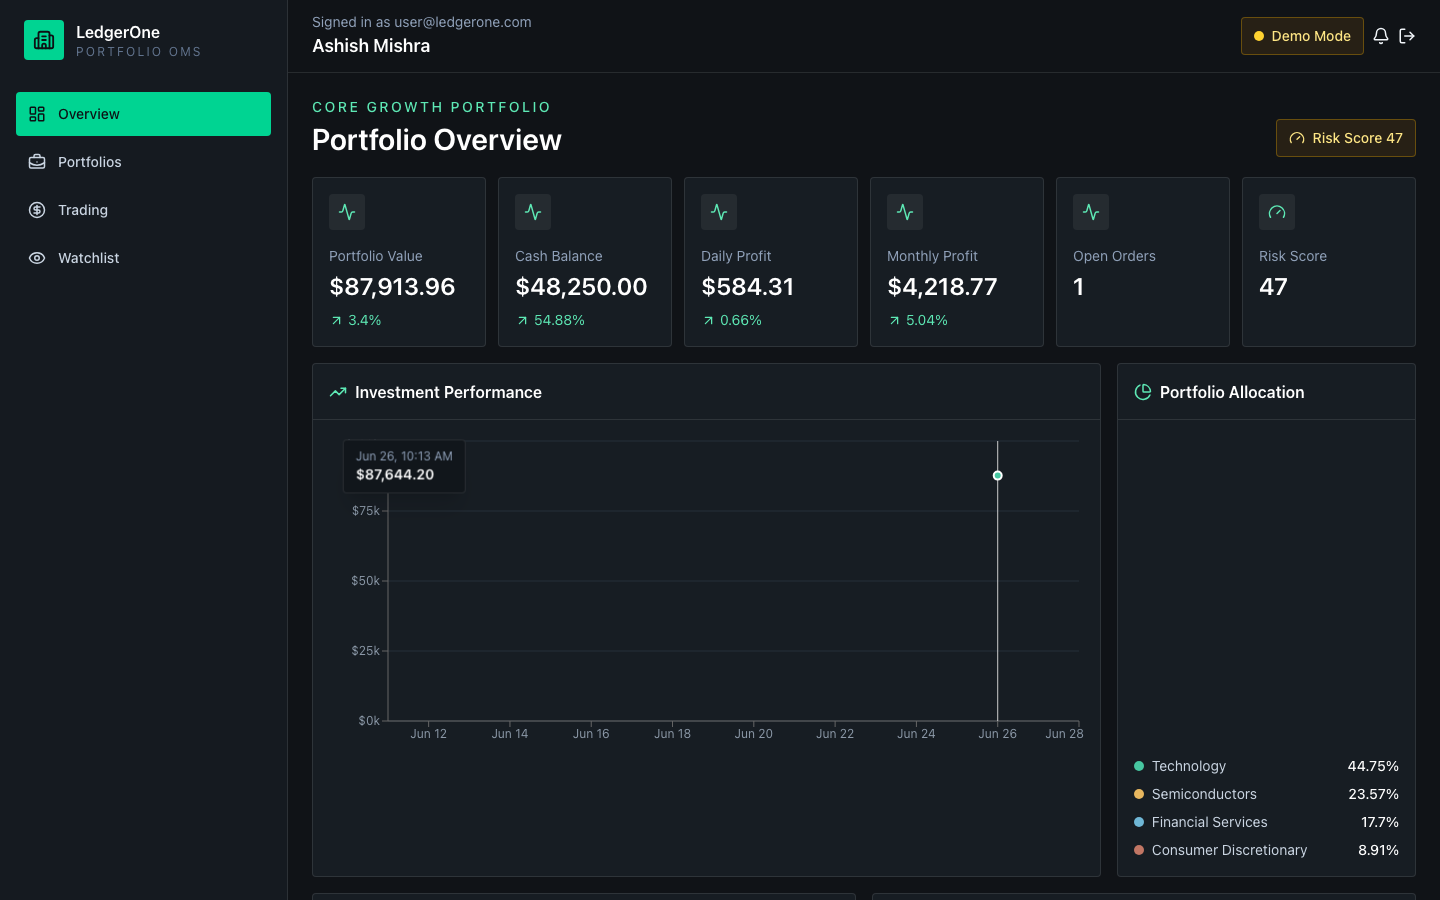This screenshot has width=1440, height=900.
Task: Click the Financial Services 17.7% value
Action: coord(1380,822)
